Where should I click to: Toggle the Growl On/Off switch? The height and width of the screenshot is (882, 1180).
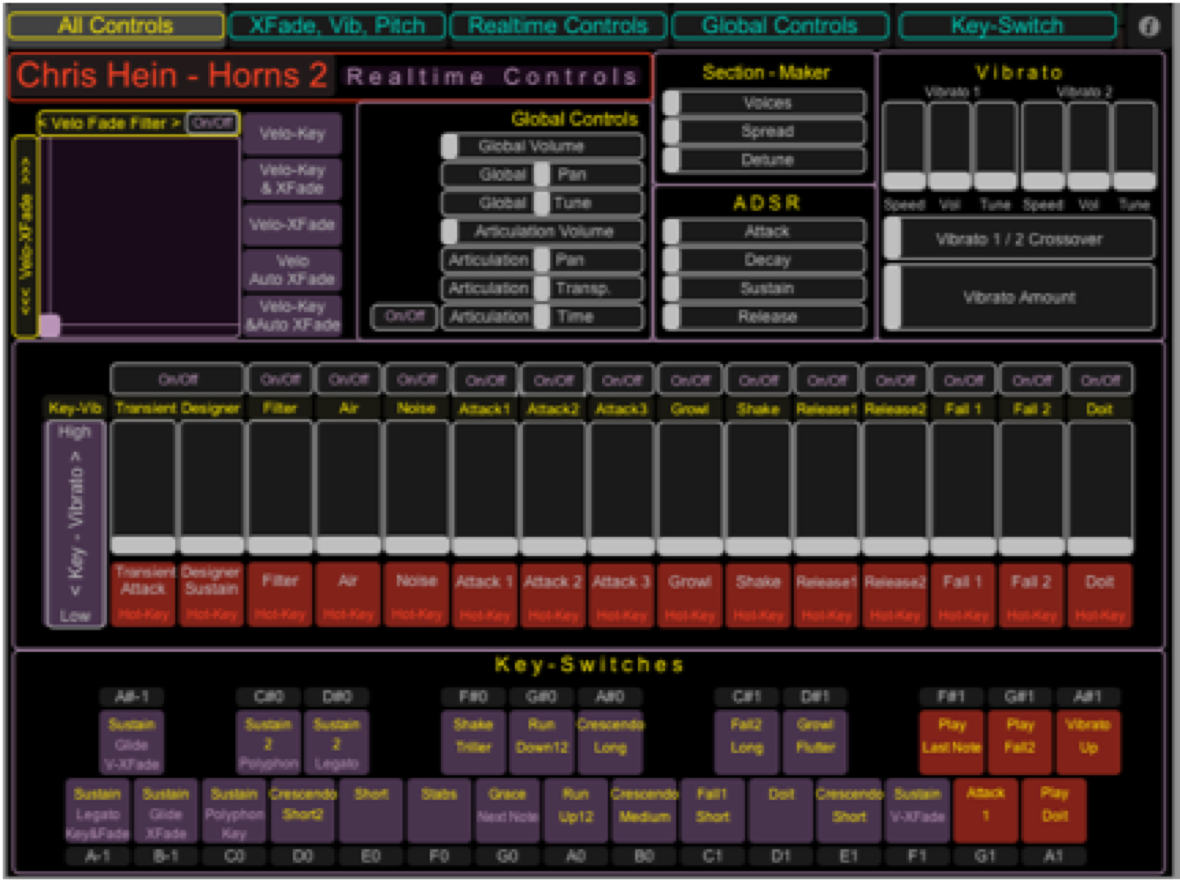[690, 380]
